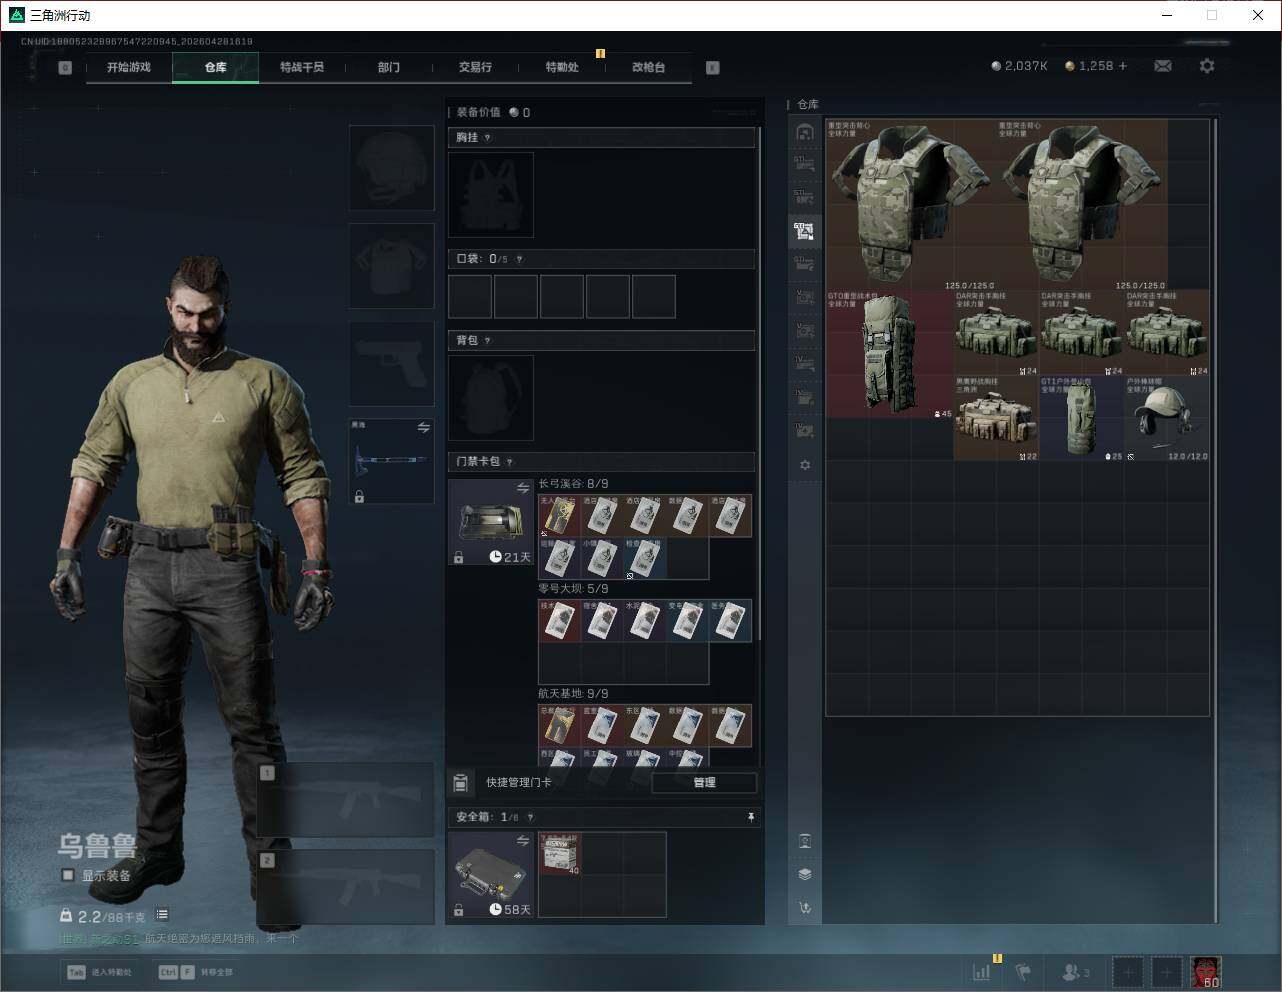Open the mail inbox envelope icon

click(1163, 66)
